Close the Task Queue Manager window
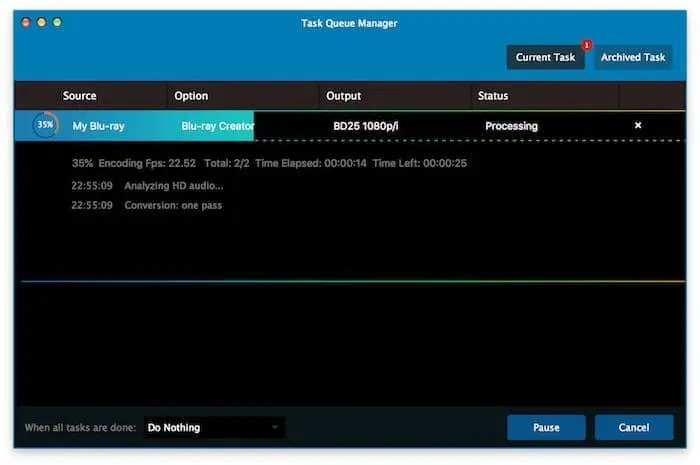This screenshot has height=465, width=700. (26, 22)
